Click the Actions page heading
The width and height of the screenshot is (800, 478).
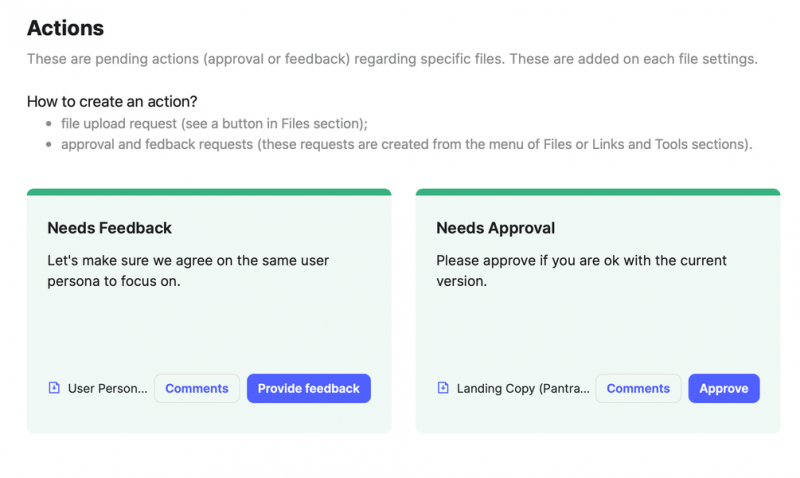coord(65,29)
